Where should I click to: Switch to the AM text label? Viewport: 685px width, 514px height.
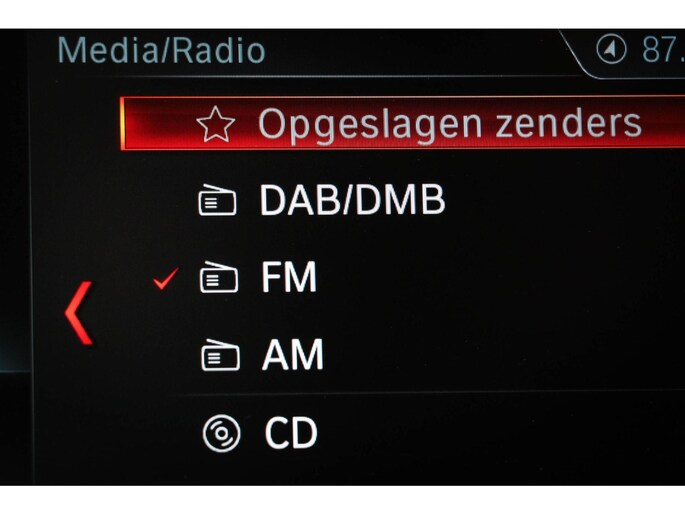(293, 355)
